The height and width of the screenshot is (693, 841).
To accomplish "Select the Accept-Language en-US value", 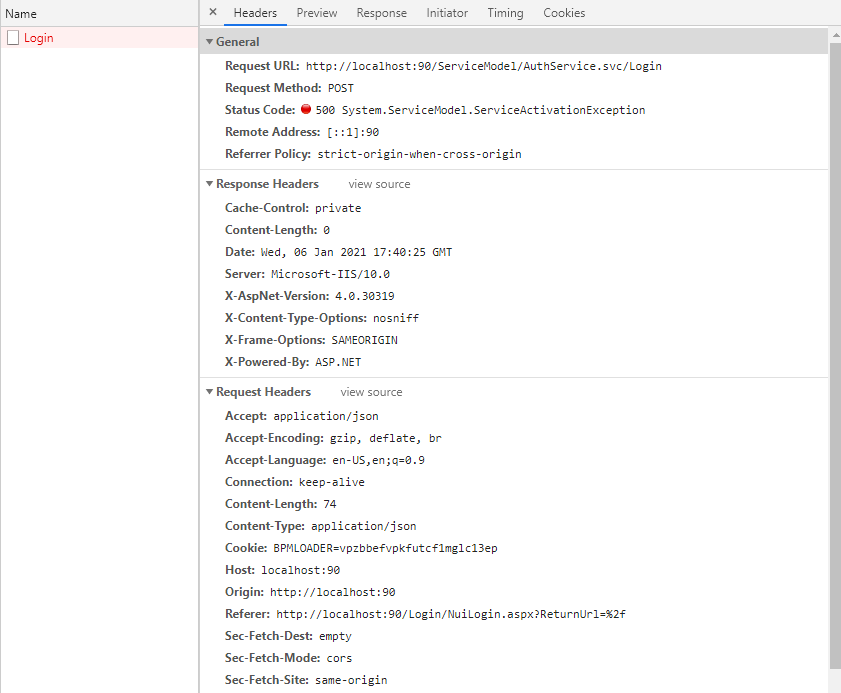I will coord(379,461).
